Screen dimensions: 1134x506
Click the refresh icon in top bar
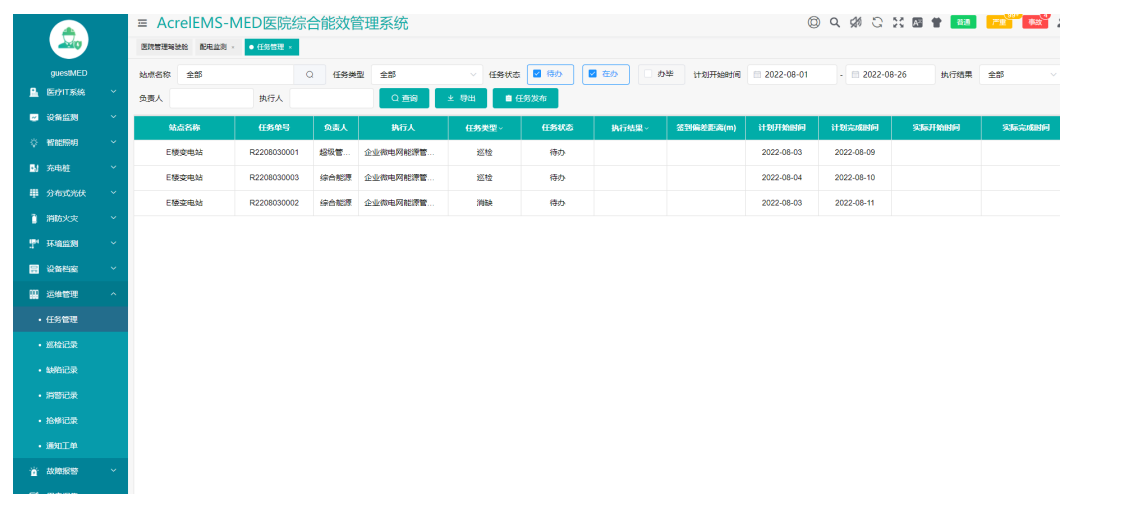tap(877, 22)
